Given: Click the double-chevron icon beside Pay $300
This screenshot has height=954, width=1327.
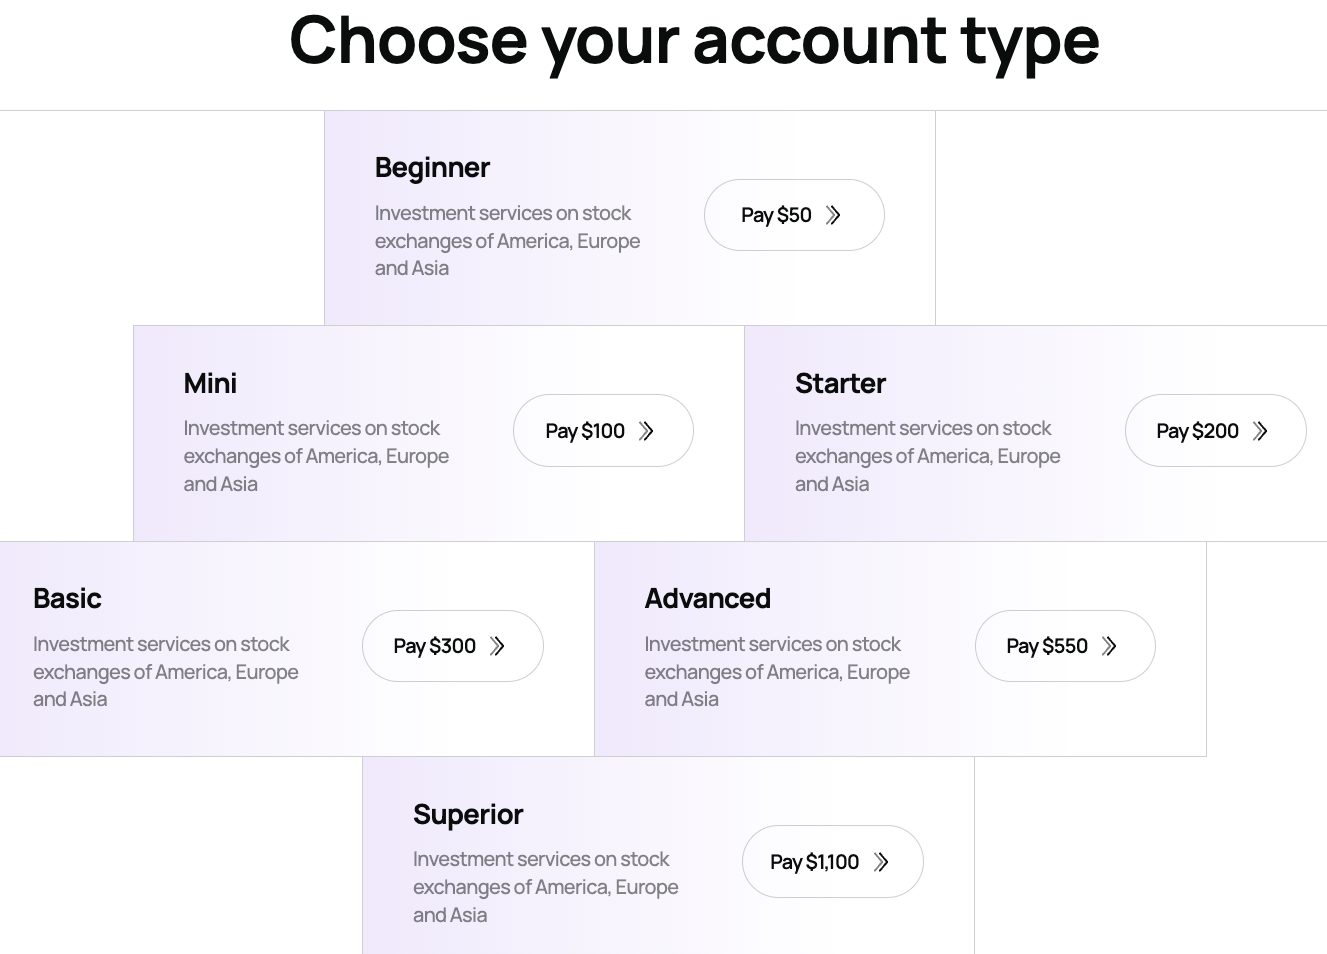Looking at the screenshot, I should 497,646.
